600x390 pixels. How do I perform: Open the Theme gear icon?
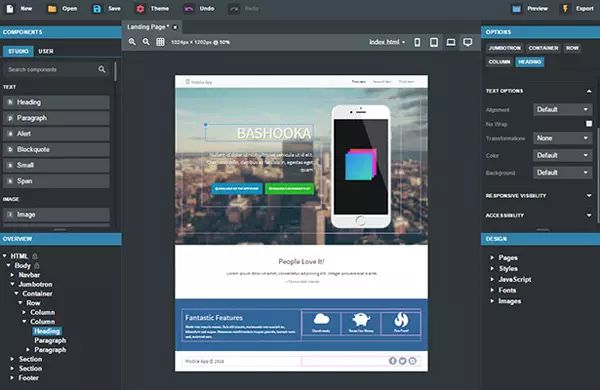click(140, 8)
